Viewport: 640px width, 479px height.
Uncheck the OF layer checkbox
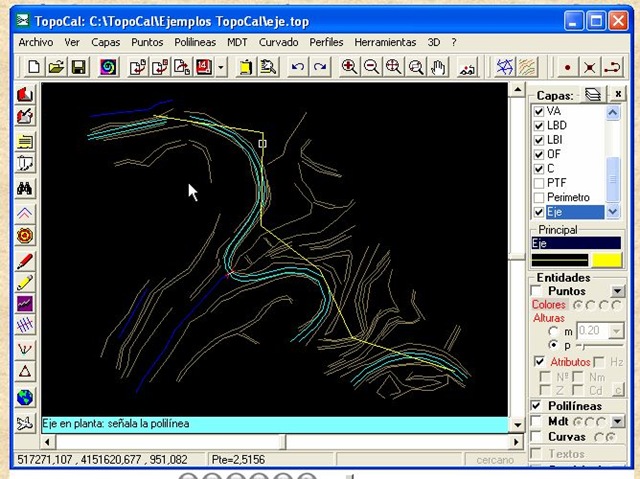coord(539,154)
